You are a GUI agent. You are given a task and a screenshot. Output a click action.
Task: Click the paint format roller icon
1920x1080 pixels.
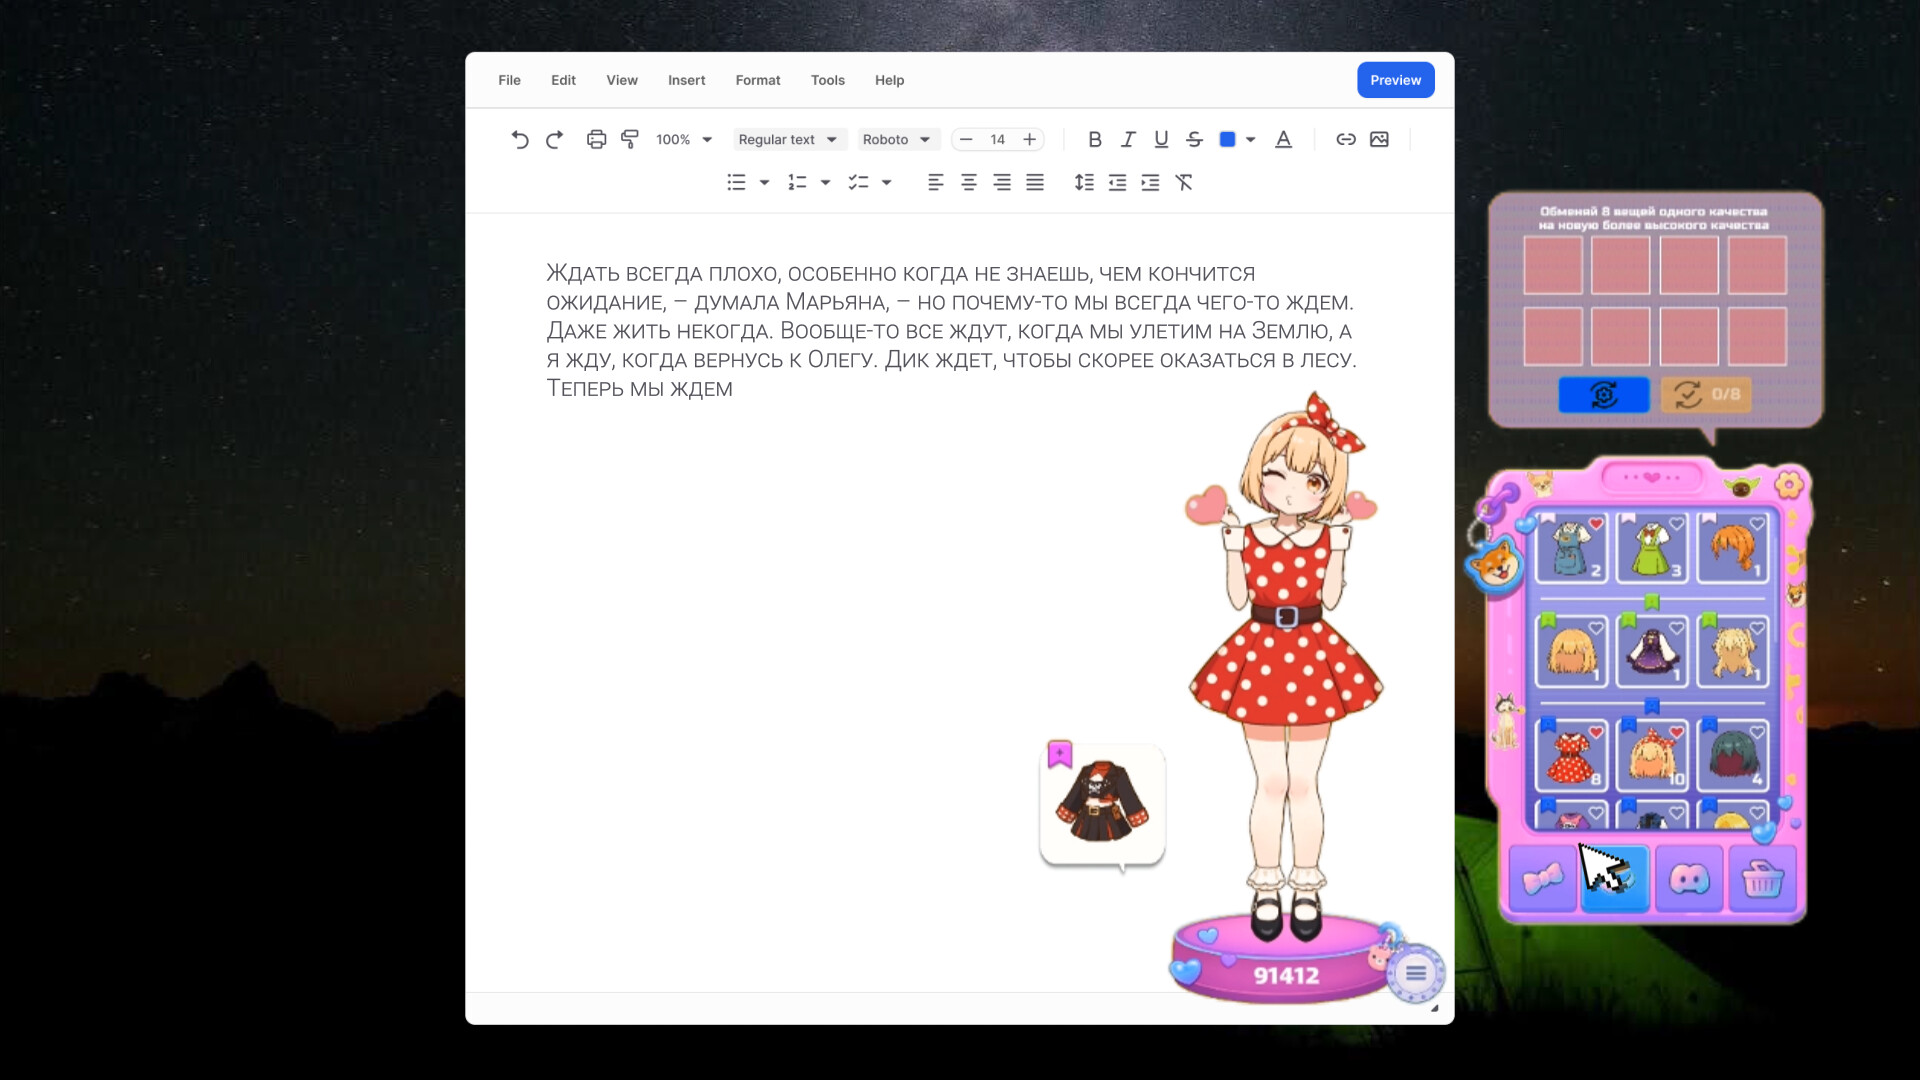click(629, 139)
